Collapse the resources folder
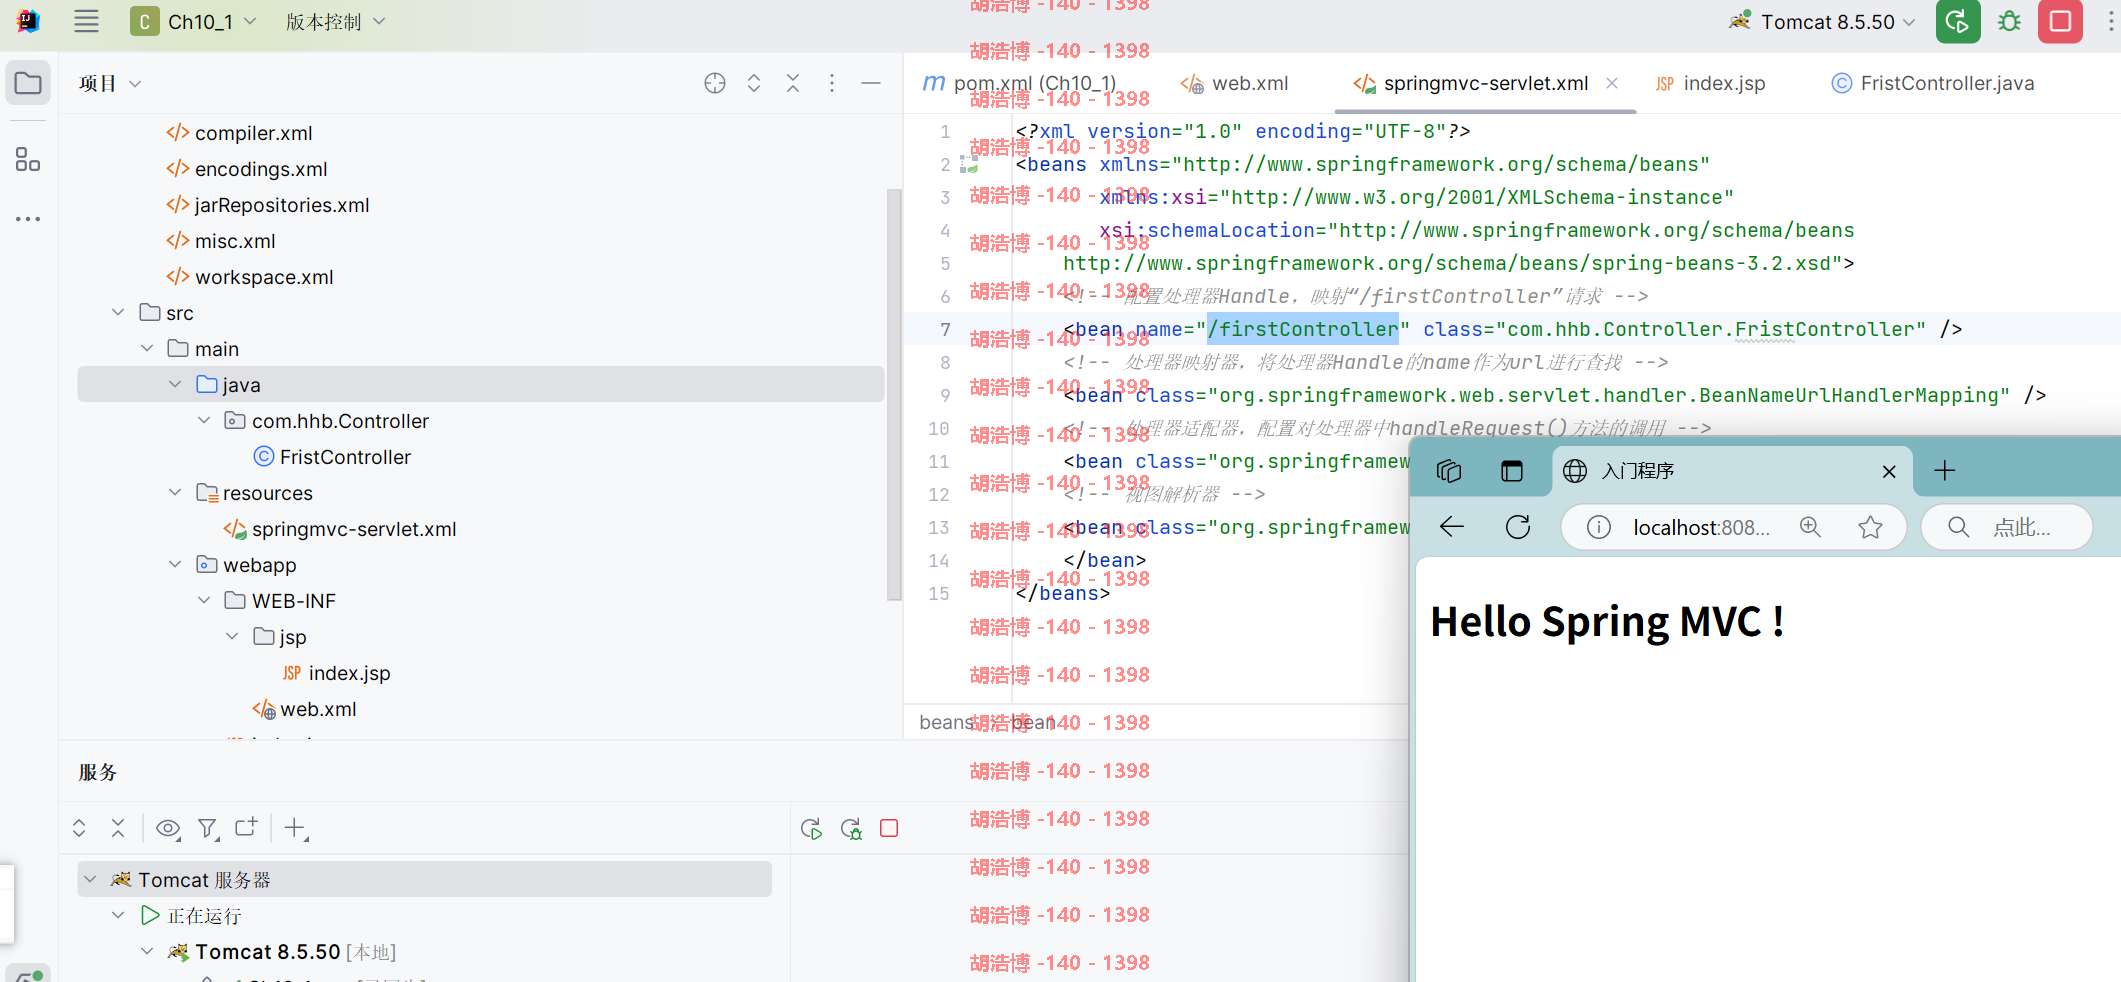Screen dimensions: 2121x982 175,493
